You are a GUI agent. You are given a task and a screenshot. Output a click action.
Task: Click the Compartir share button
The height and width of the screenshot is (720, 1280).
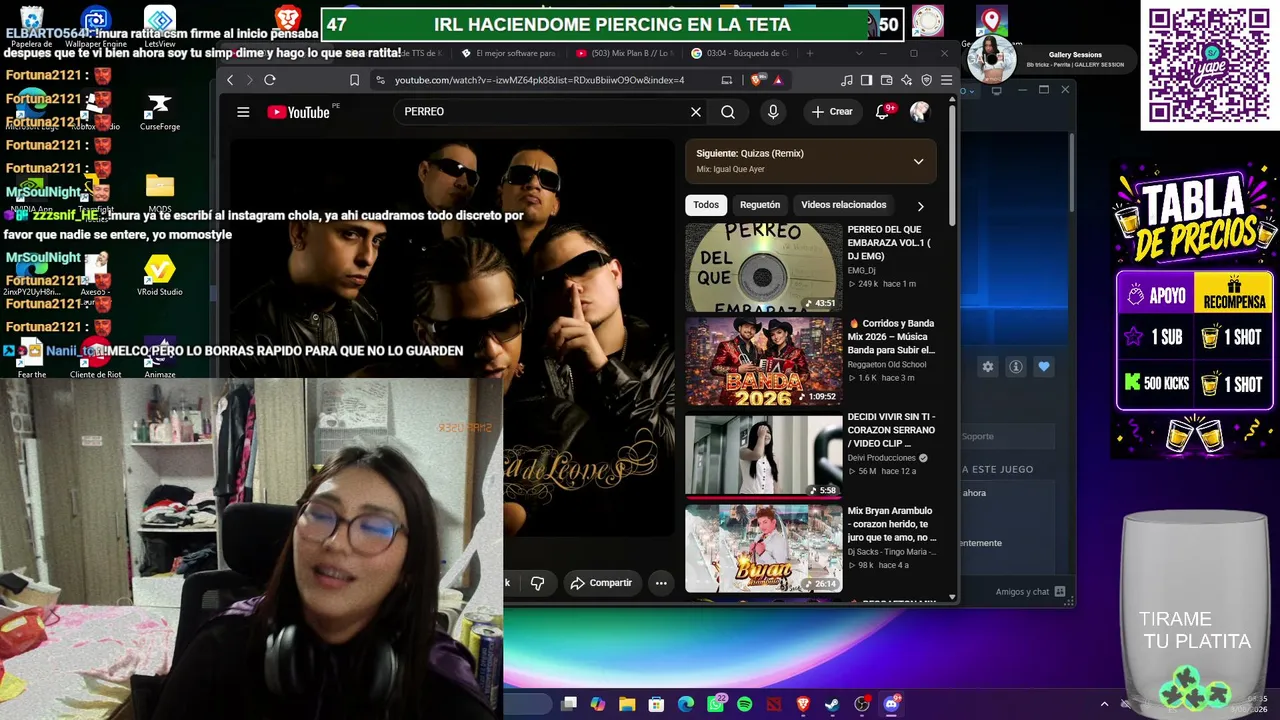602,583
